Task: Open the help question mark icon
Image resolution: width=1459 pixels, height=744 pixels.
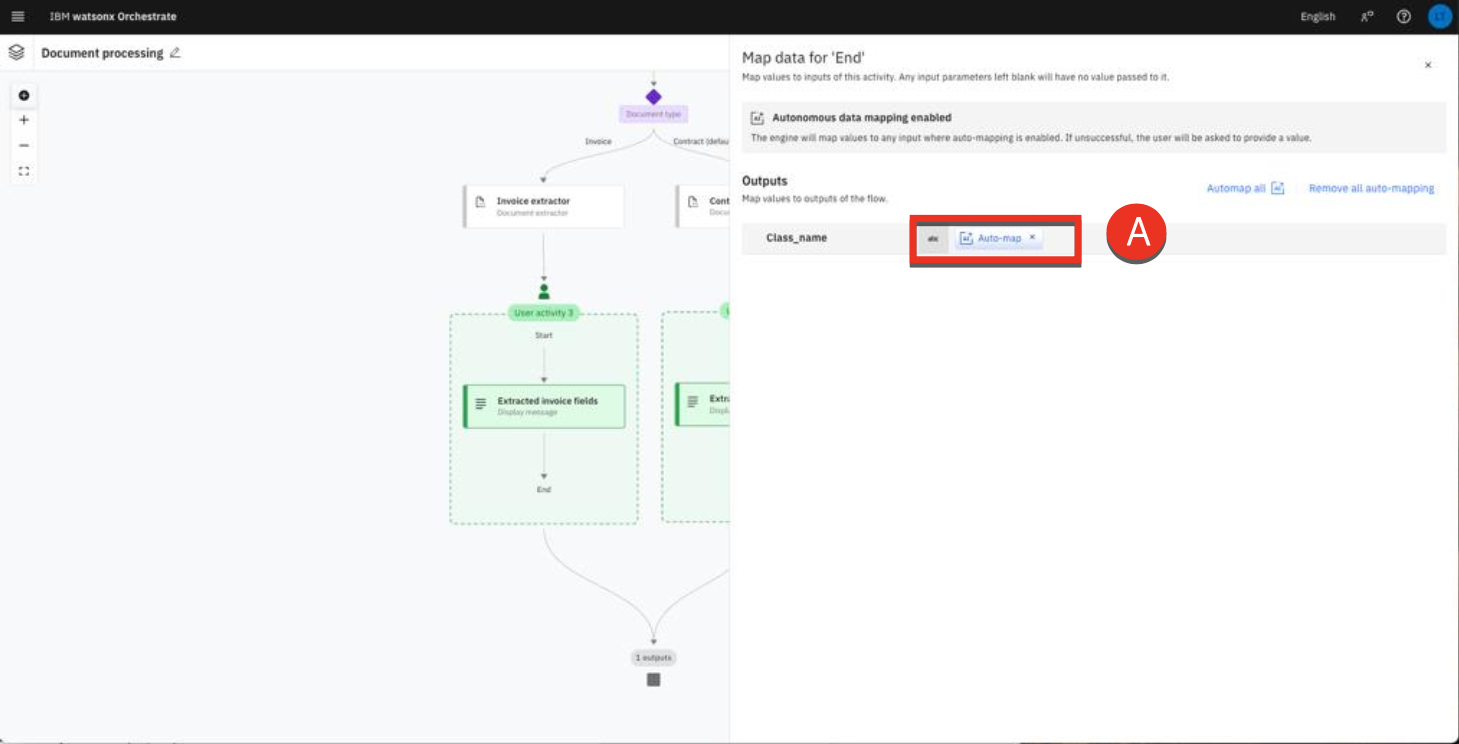Action: click(1403, 16)
